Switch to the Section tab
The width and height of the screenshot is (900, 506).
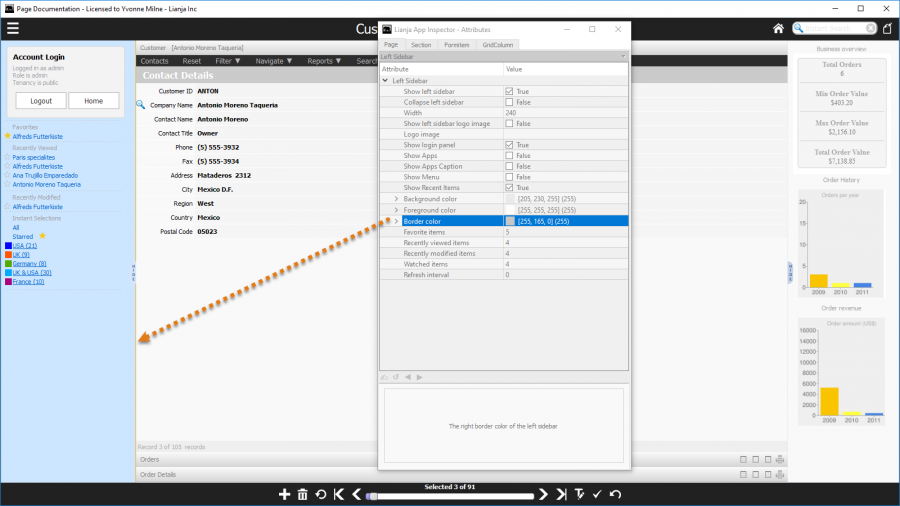[421, 45]
